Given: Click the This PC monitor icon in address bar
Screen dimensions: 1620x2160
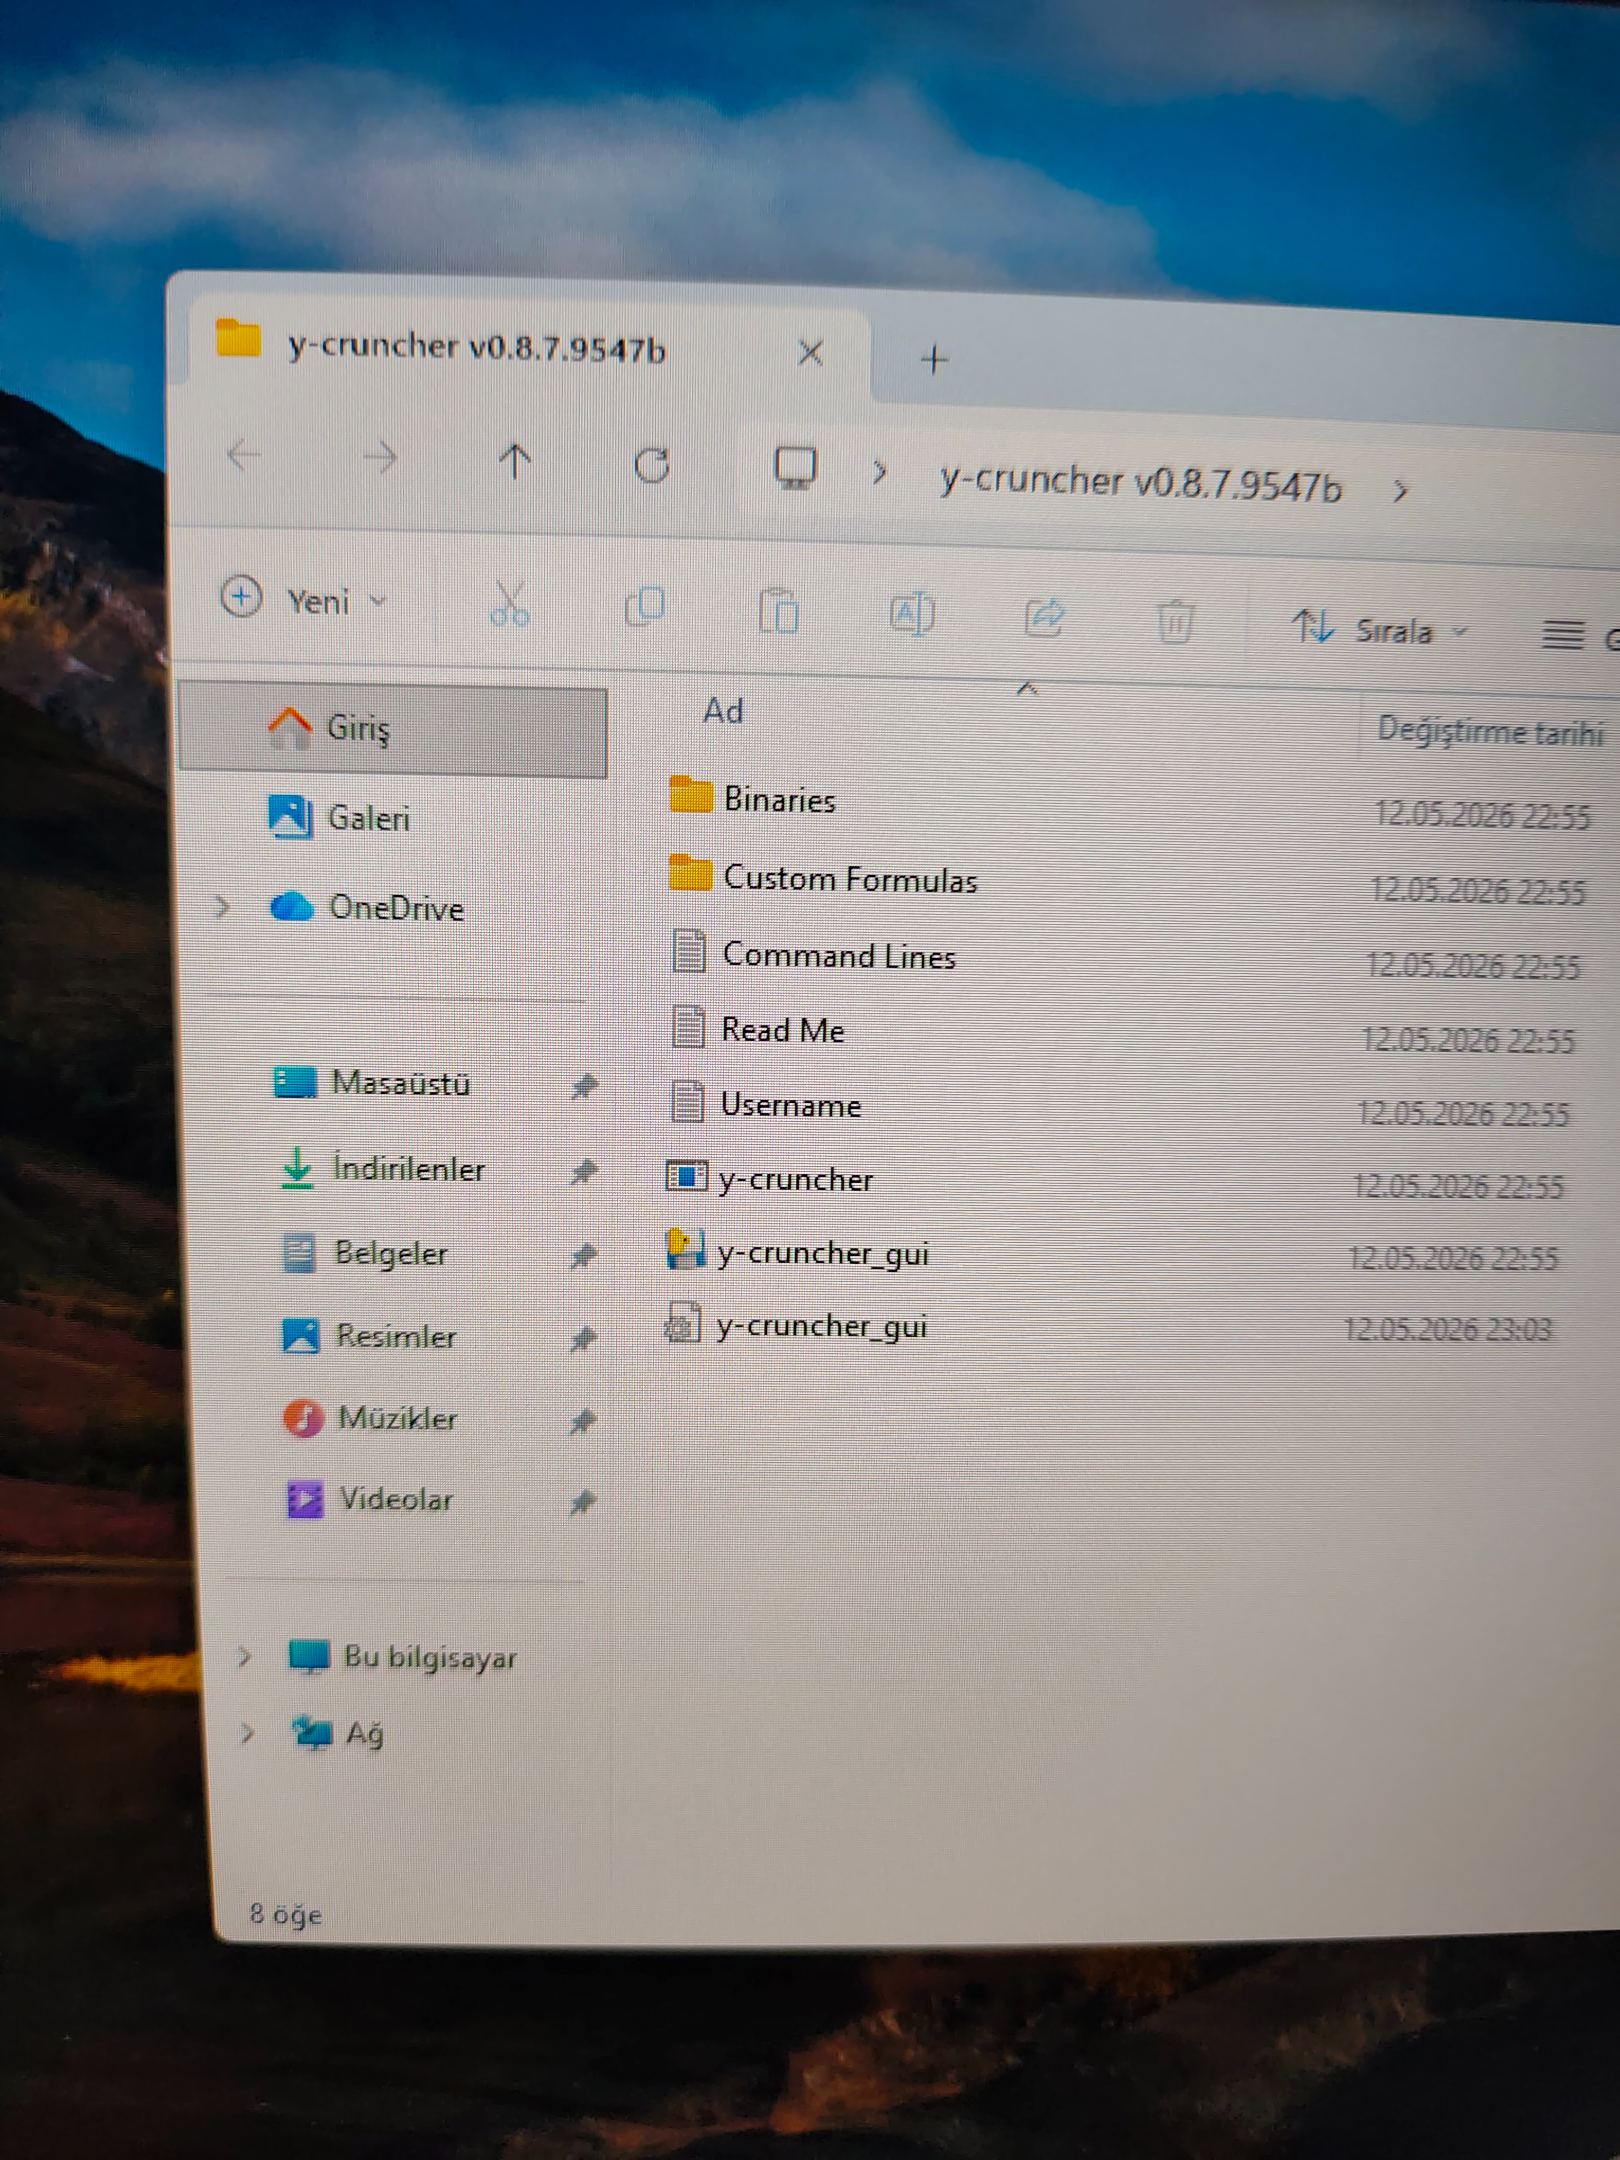Looking at the screenshot, I should (795, 468).
